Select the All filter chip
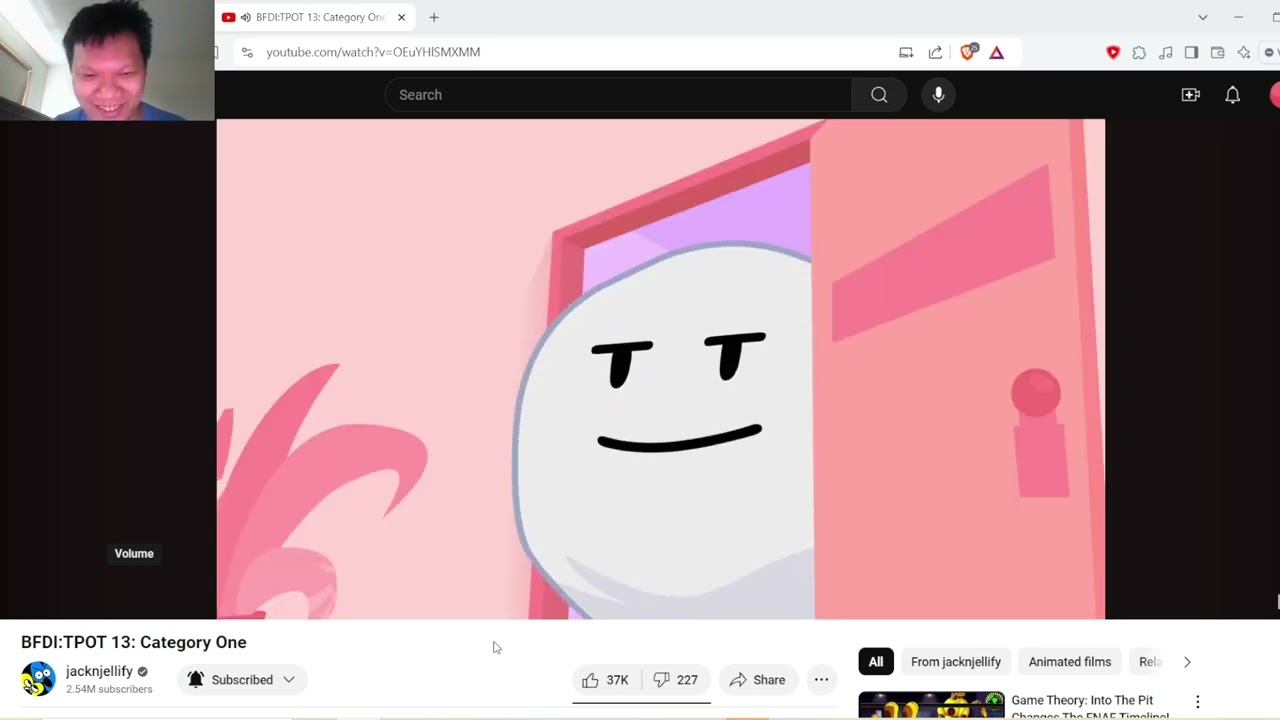The width and height of the screenshot is (1280, 720). tap(876, 662)
